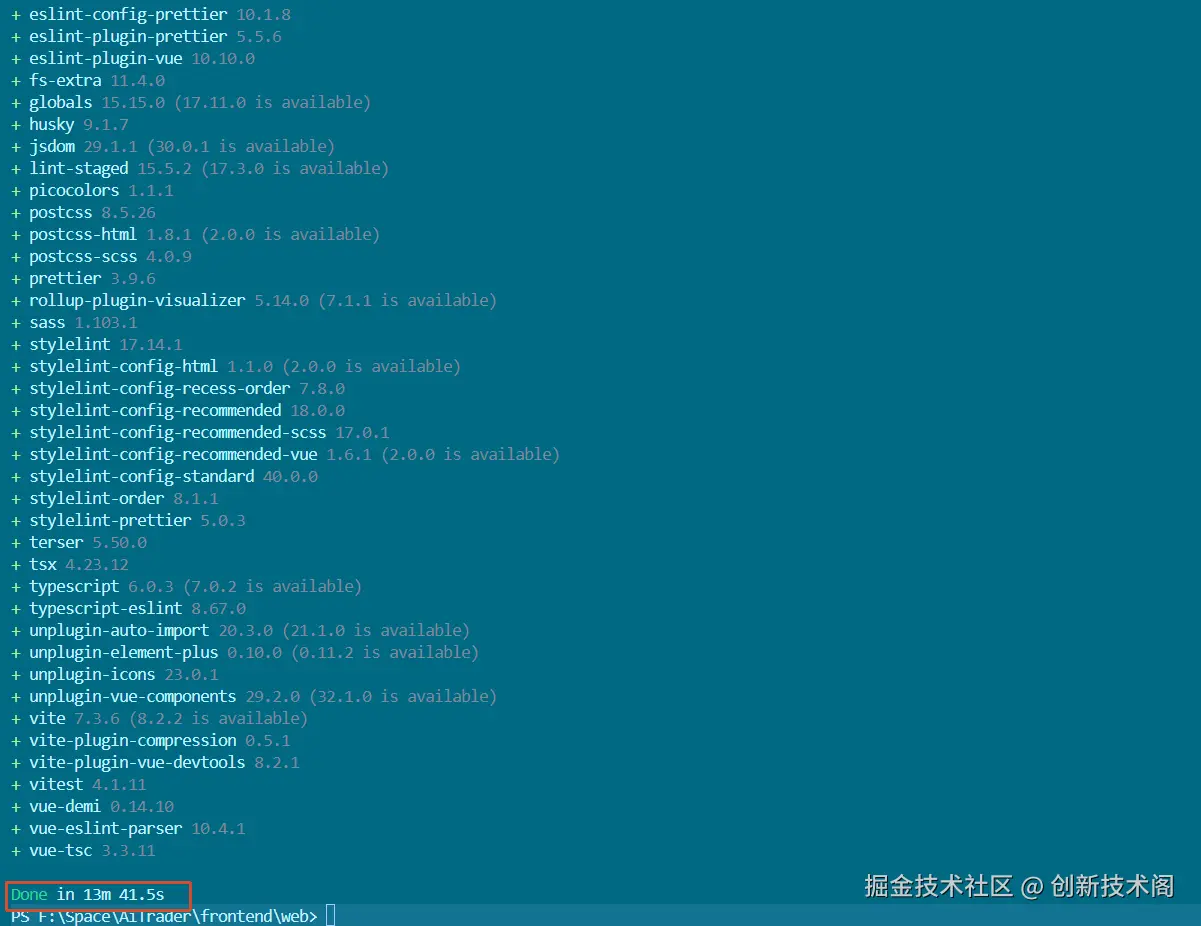Select the stylelint-prettier 5.0.3 line
Viewport: 1201px width, 926px height.
click(x=128, y=521)
